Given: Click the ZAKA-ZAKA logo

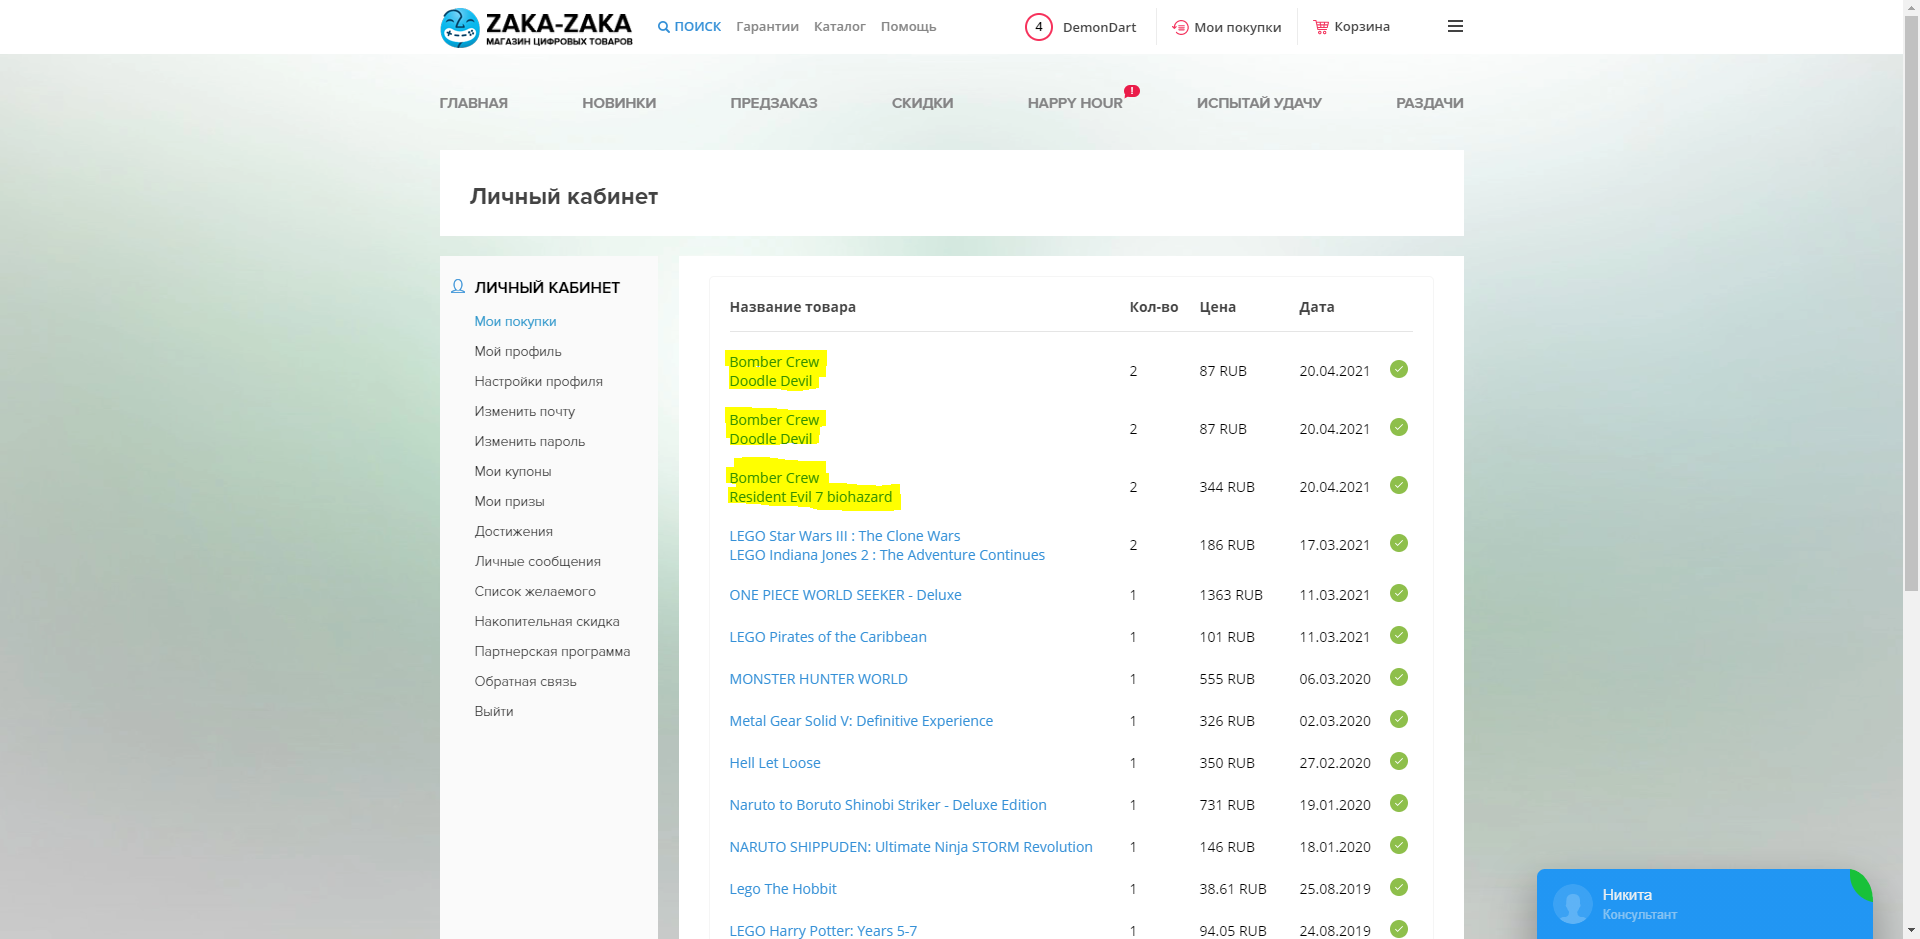Looking at the screenshot, I should click(x=536, y=28).
